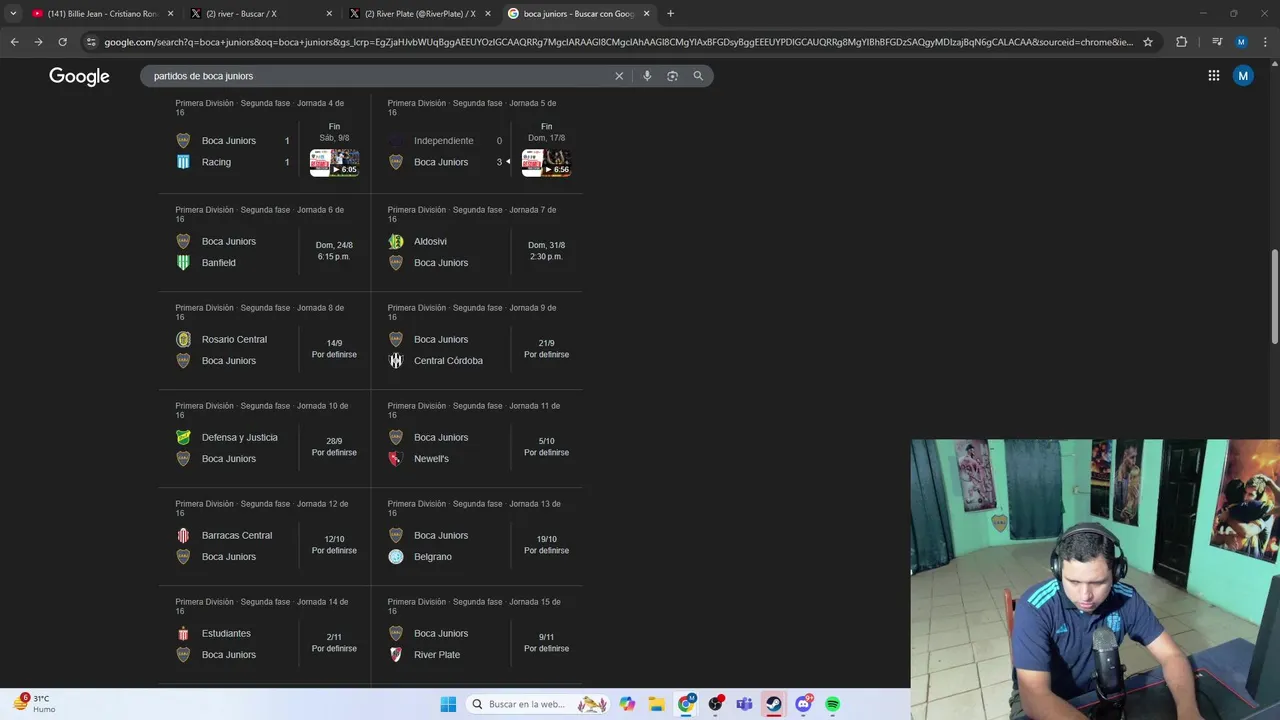Image resolution: width=1280 pixels, height=720 pixels.
Task: Open the Google account avatar M
Action: point(1243,76)
